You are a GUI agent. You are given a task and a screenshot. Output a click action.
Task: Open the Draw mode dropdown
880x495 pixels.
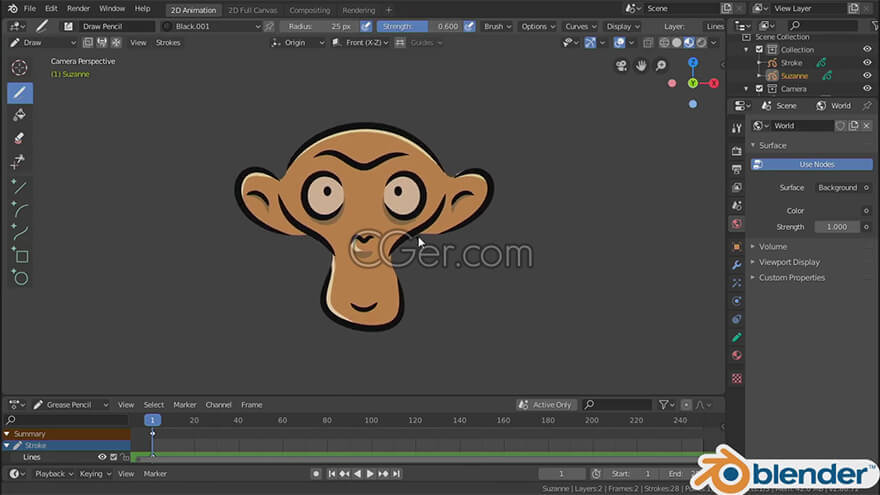43,43
